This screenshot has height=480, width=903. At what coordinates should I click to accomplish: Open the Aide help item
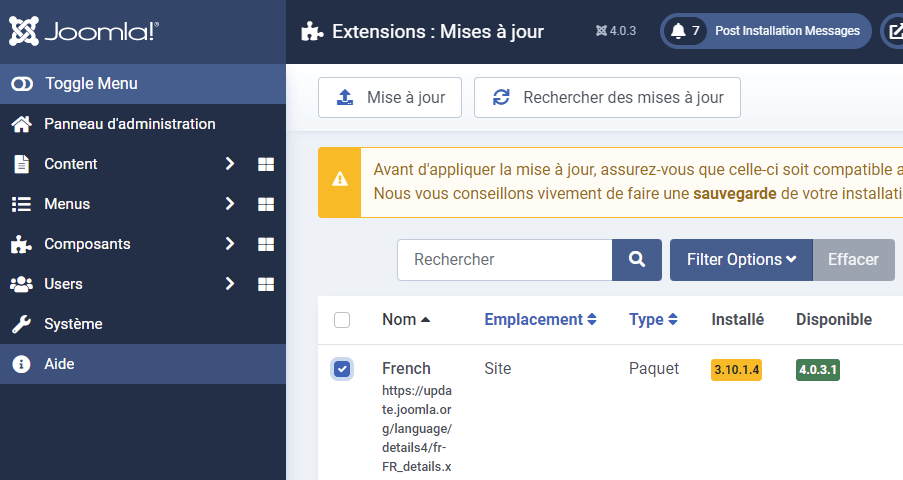tap(143, 364)
